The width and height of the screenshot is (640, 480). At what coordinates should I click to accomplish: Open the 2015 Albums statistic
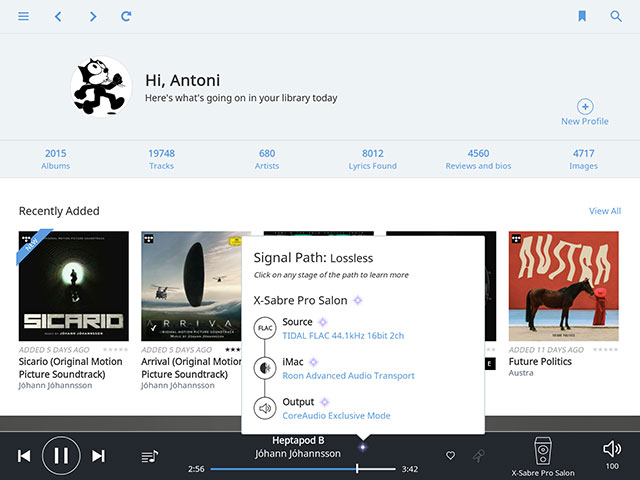tap(56, 159)
